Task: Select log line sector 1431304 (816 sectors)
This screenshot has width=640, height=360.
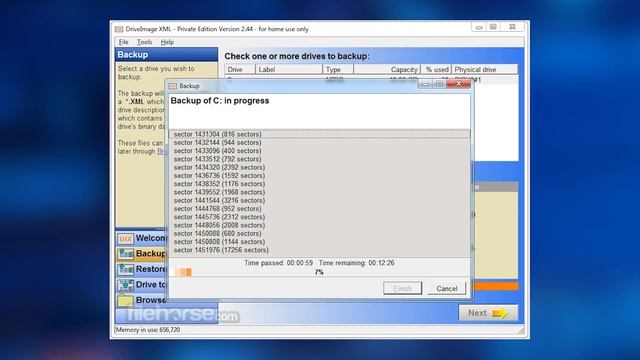Action: [x=320, y=134]
